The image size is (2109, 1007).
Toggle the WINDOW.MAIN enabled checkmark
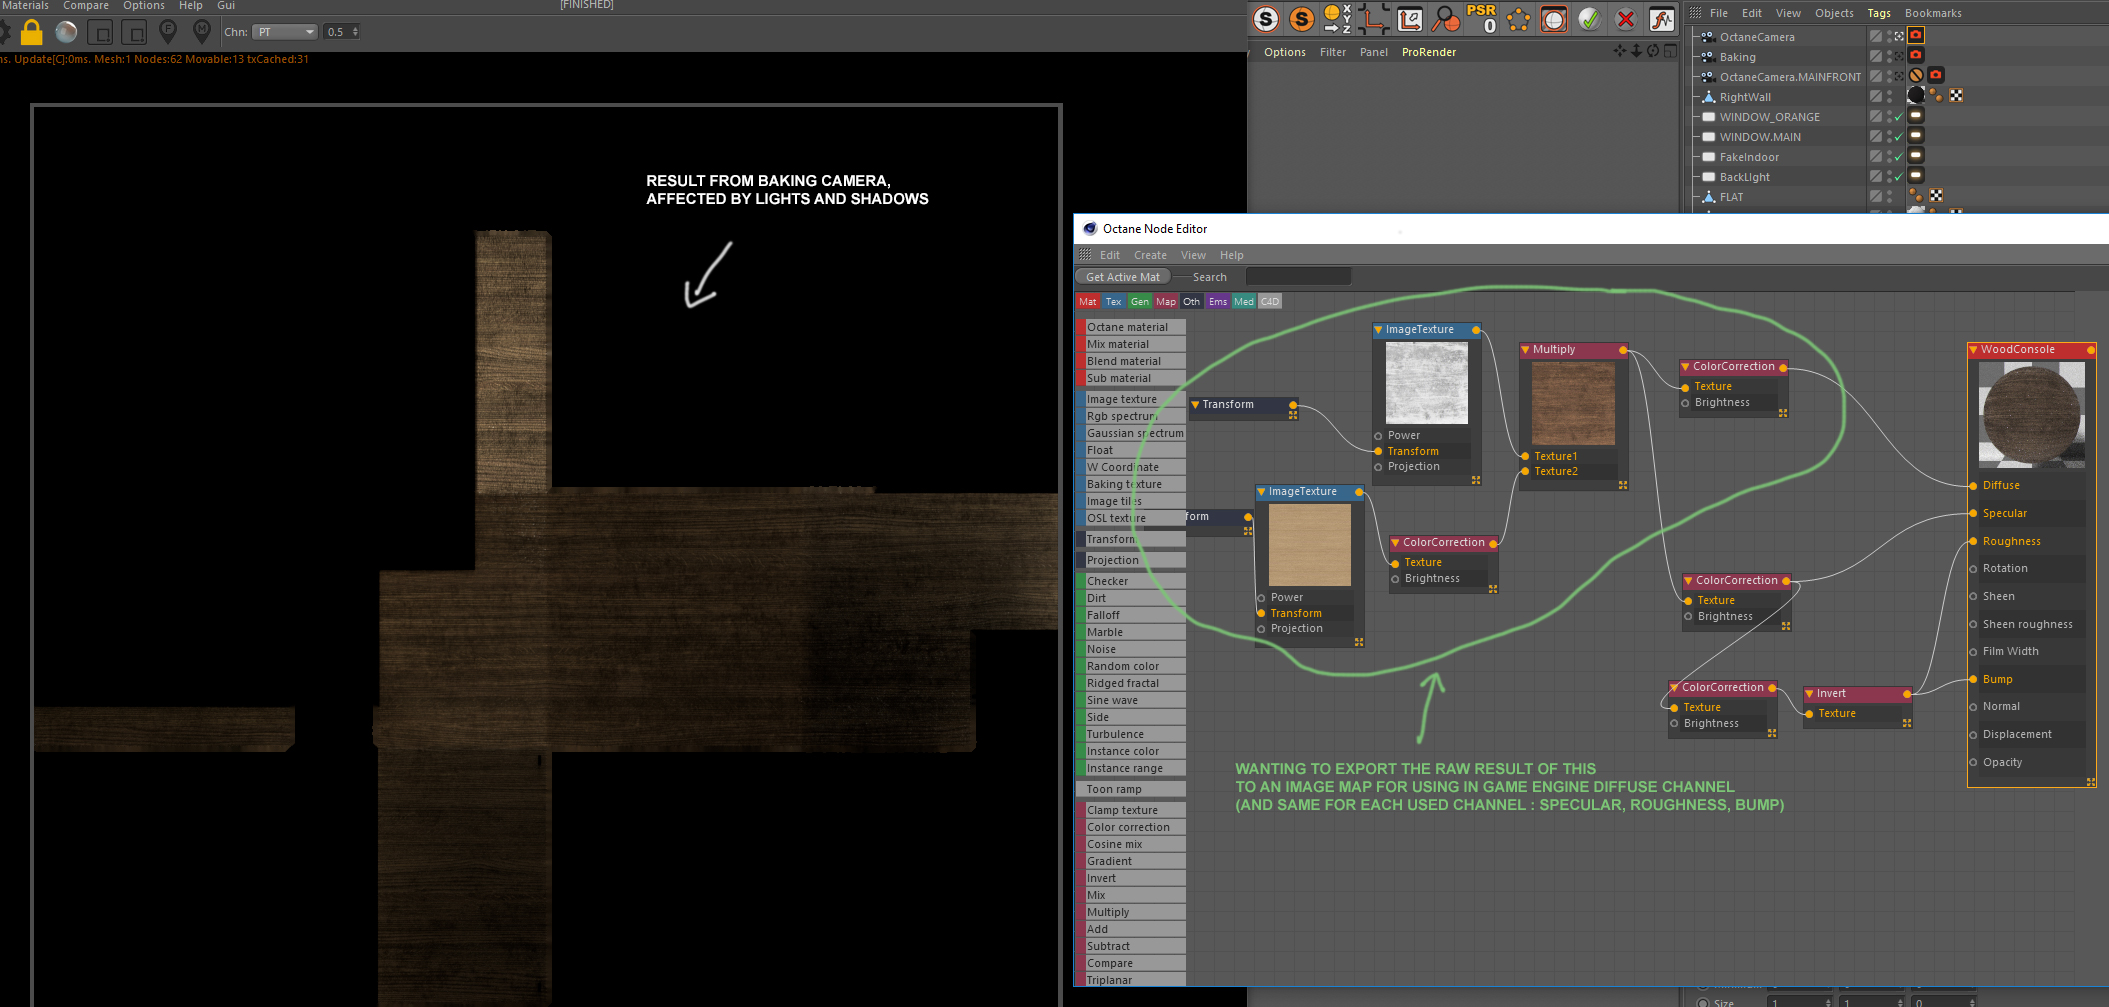[1898, 137]
